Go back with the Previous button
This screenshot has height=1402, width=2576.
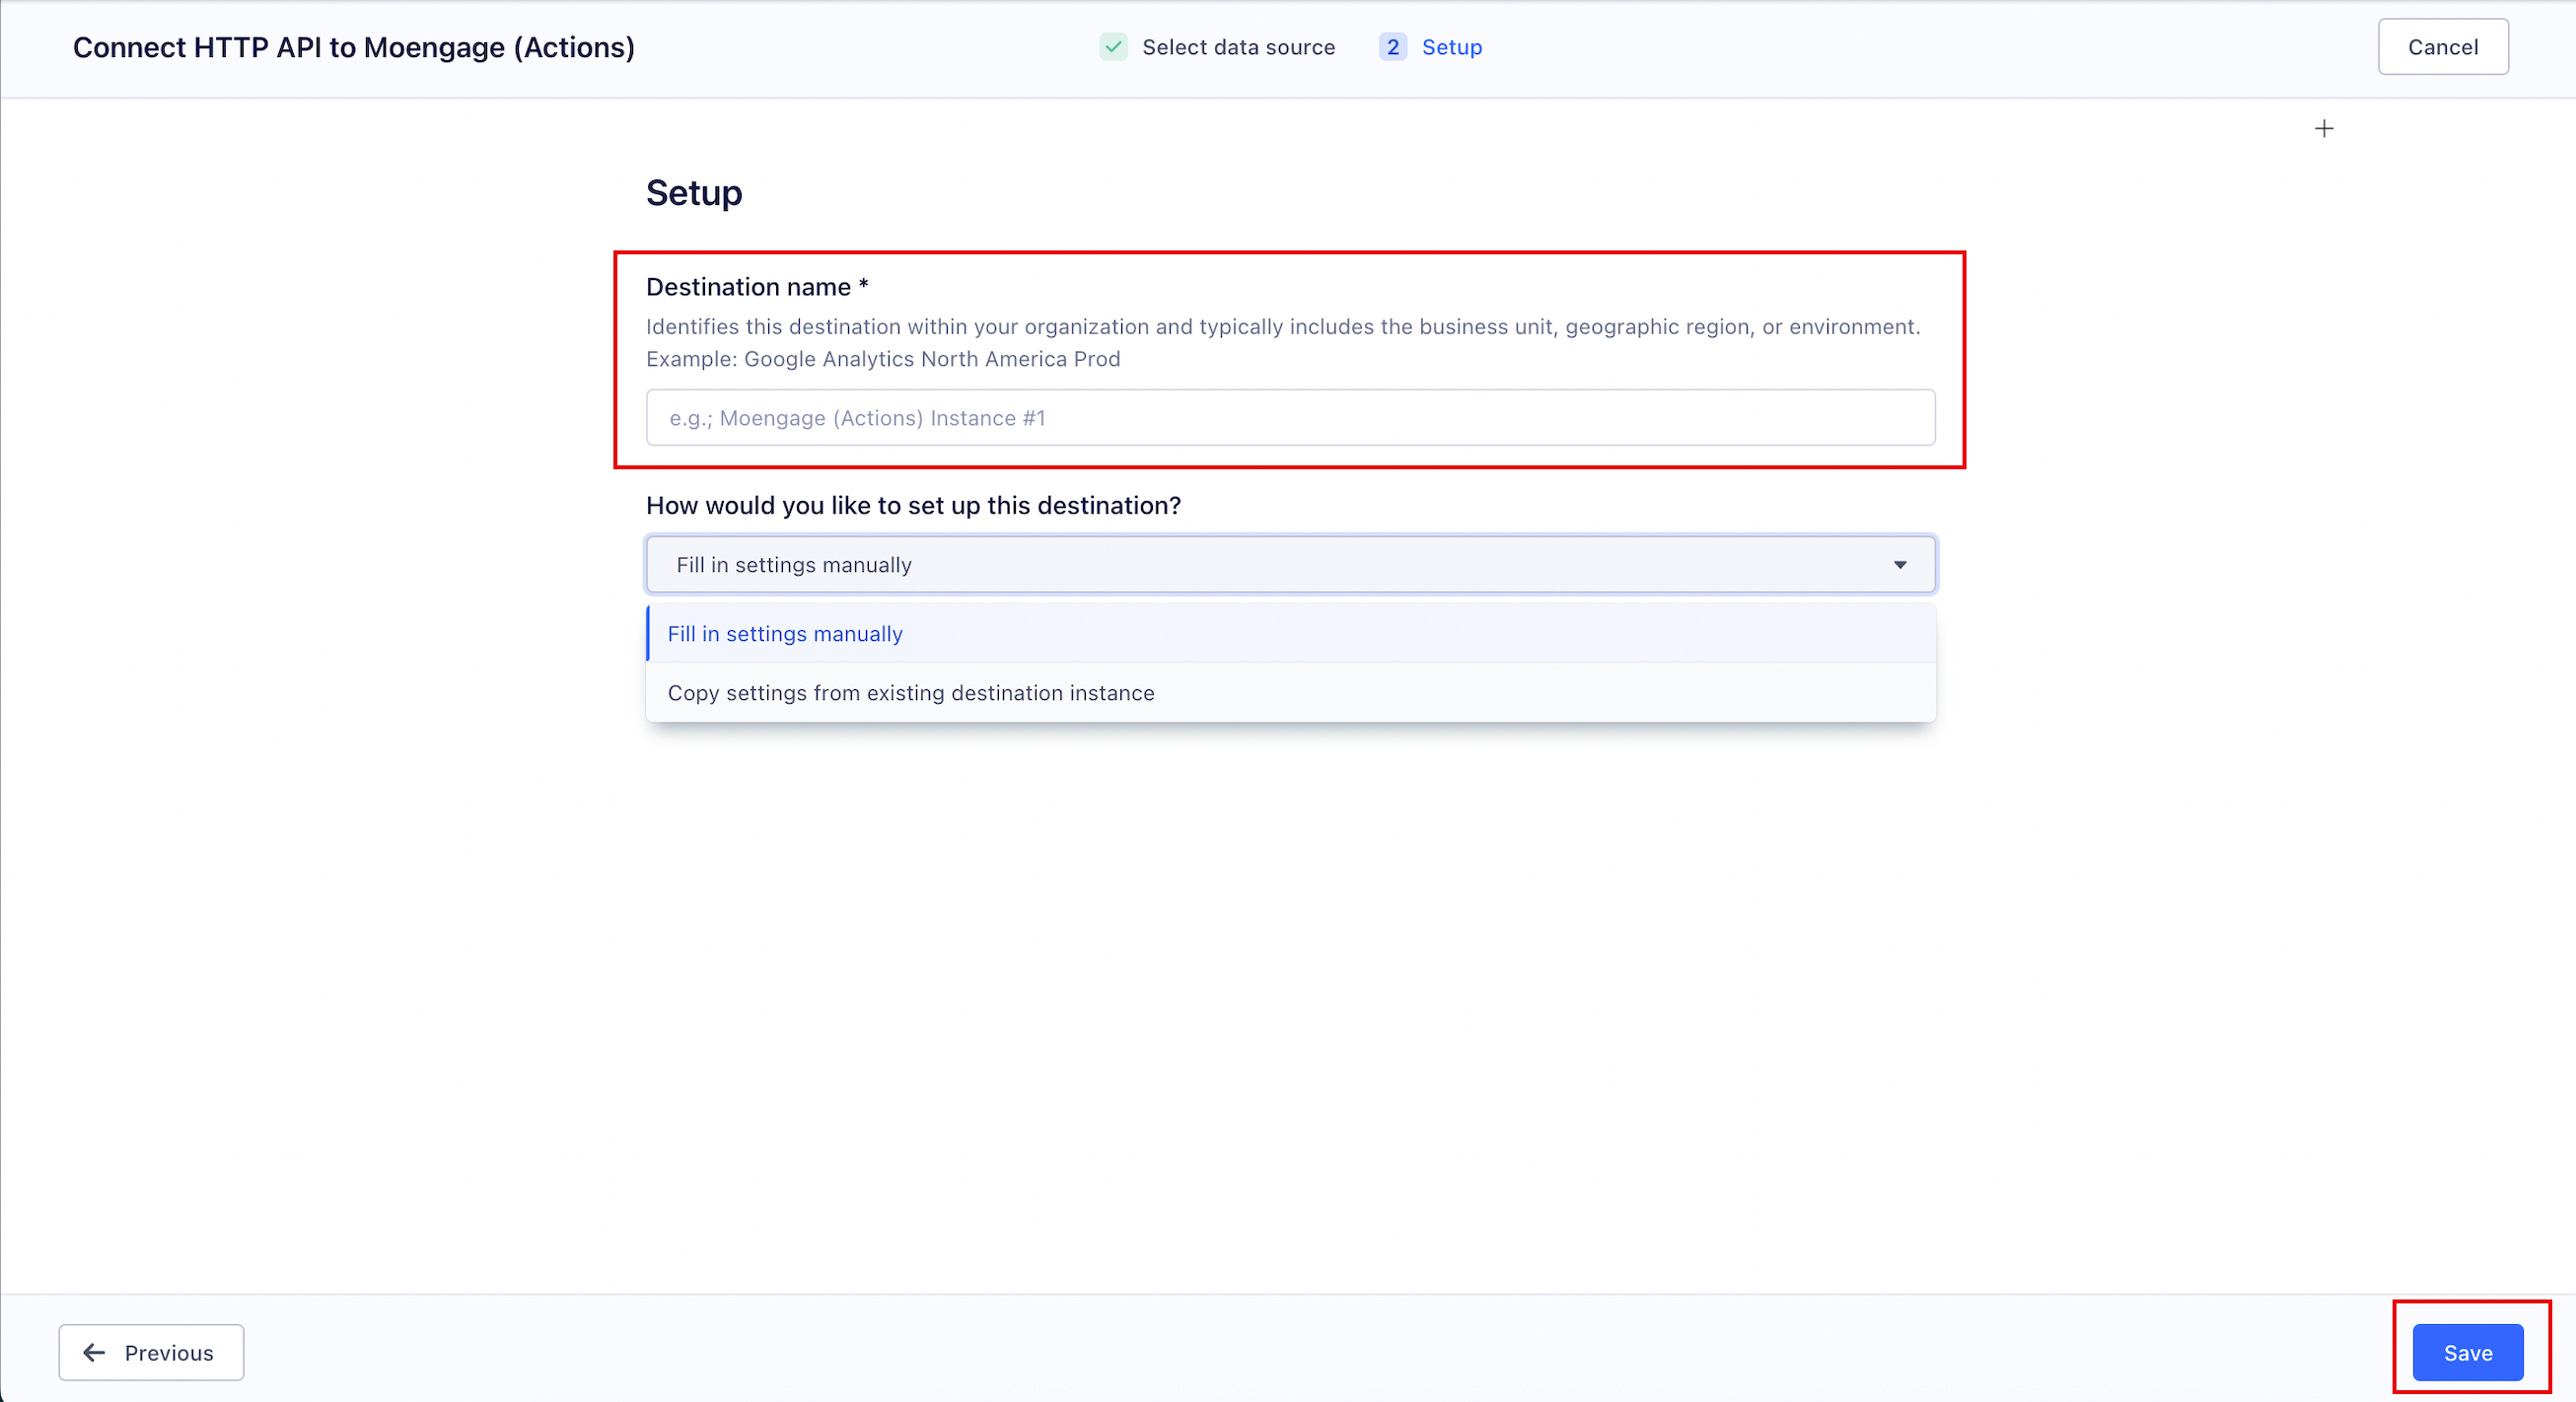[x=151, y=1353]
